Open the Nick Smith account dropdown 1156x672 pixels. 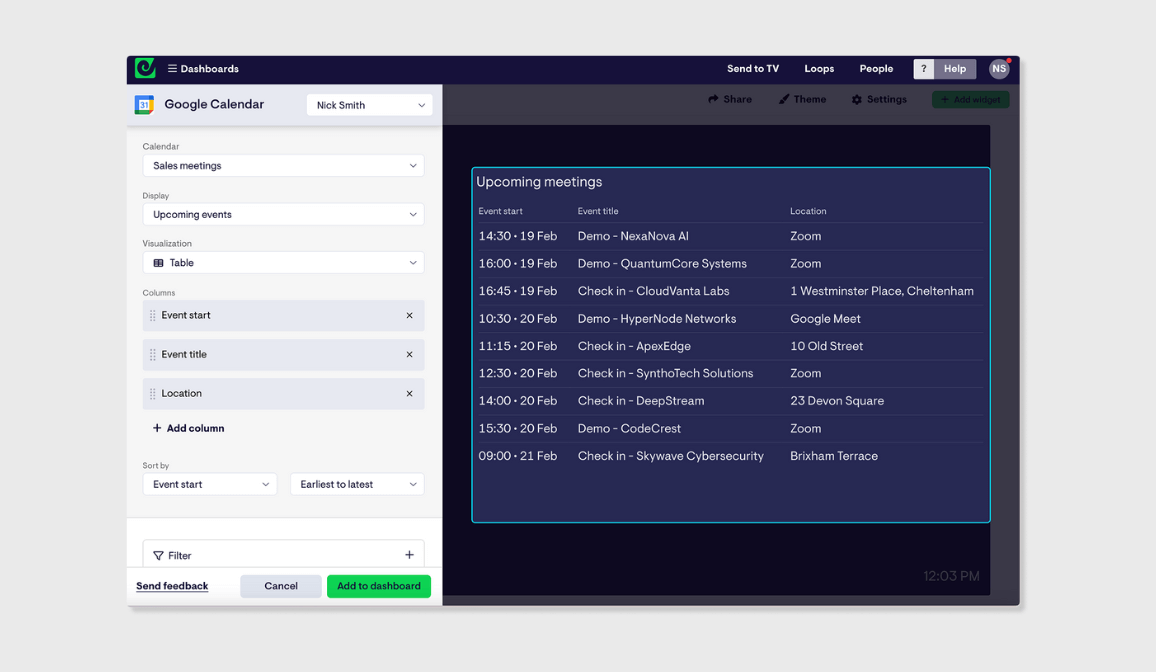click(369, 104)
